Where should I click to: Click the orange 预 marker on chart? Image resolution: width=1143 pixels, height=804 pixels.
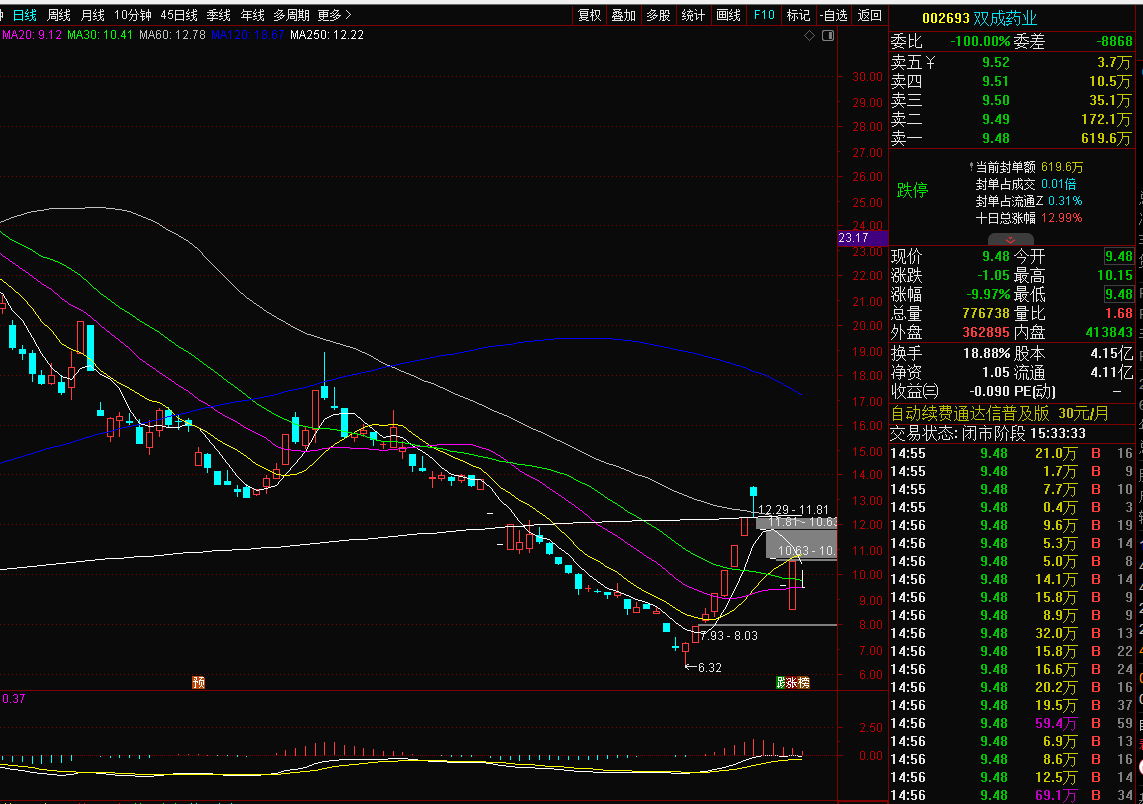pos(199,683)
